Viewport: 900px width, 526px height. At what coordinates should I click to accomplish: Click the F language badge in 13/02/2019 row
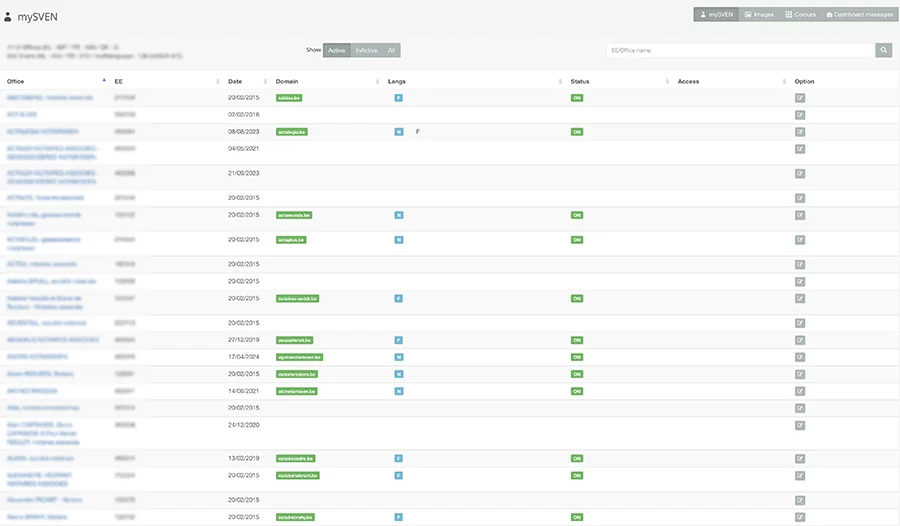(398, 458)
